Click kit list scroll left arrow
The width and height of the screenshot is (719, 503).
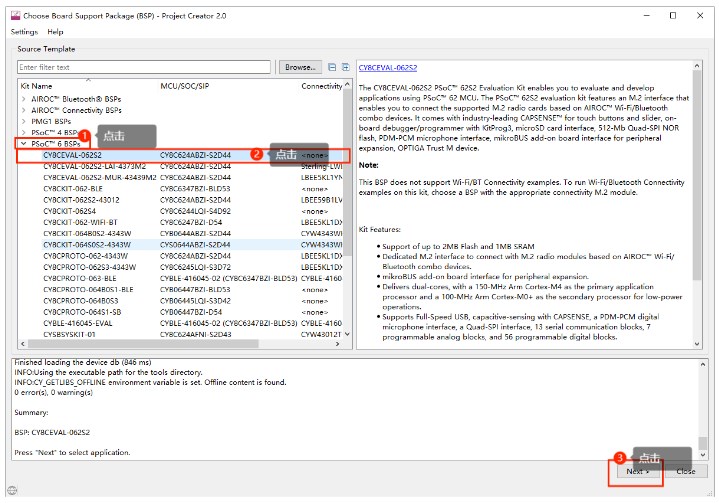point(23,343)
